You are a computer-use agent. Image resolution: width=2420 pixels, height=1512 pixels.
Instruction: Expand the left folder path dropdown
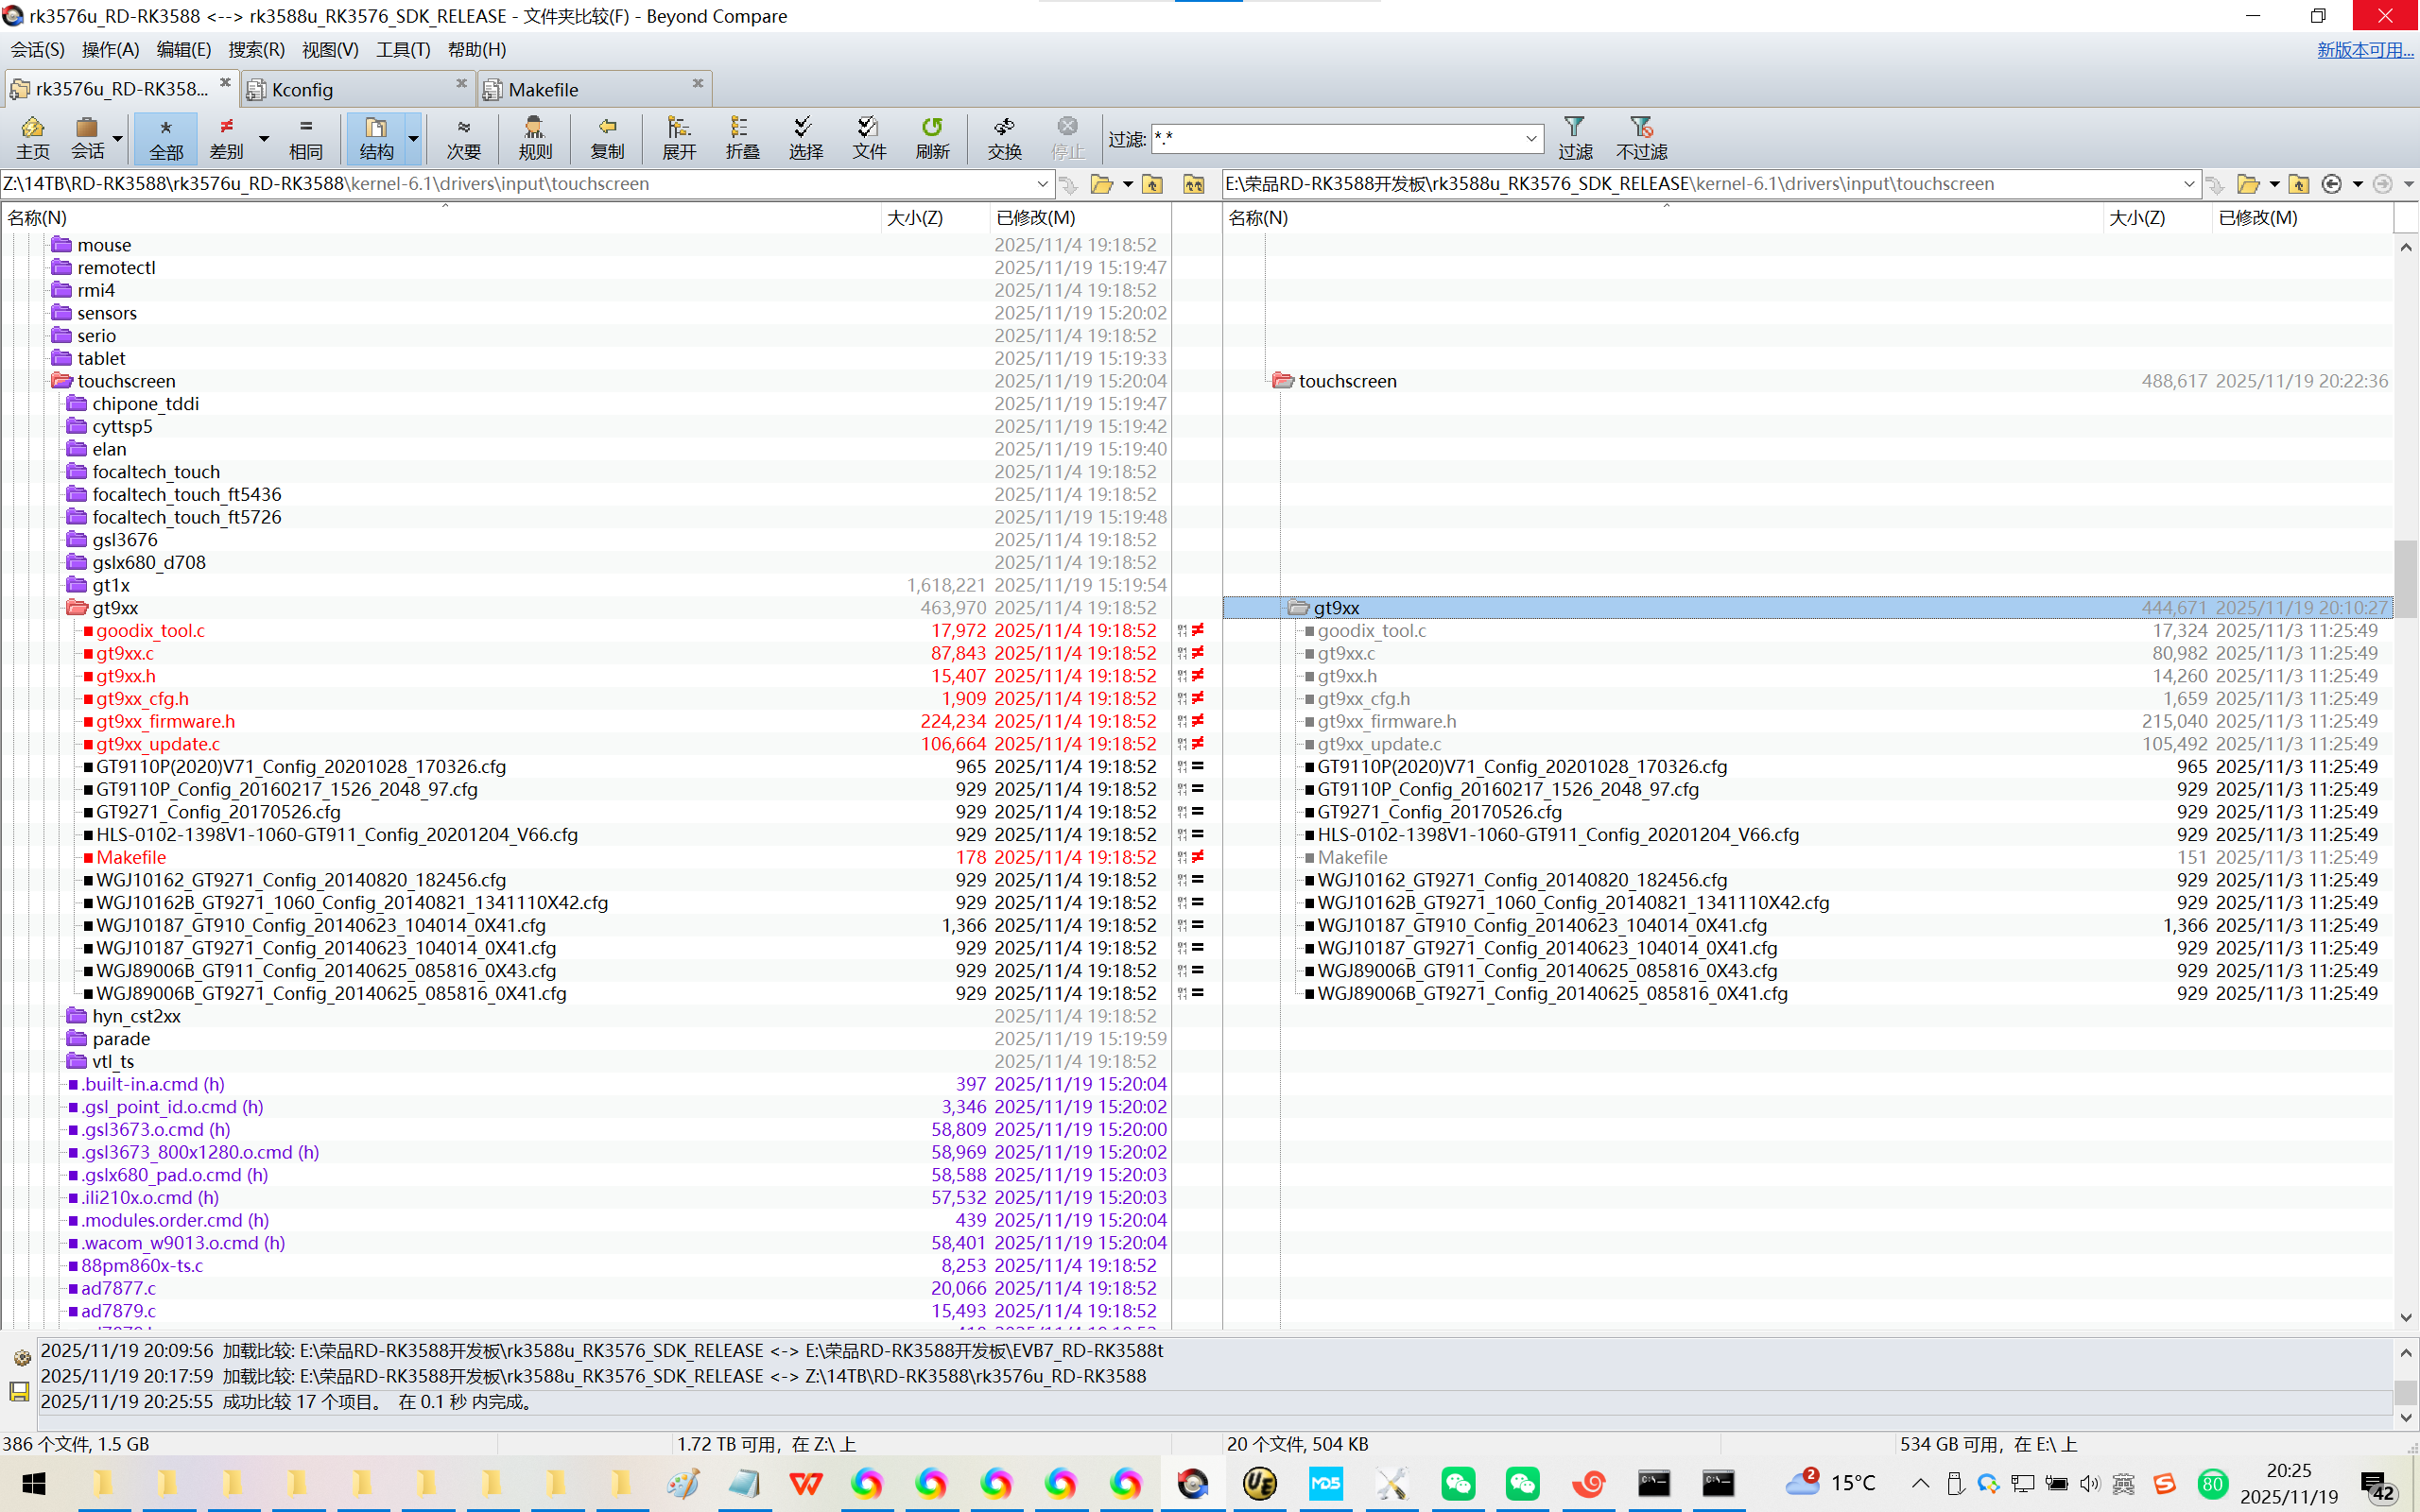1042,184
